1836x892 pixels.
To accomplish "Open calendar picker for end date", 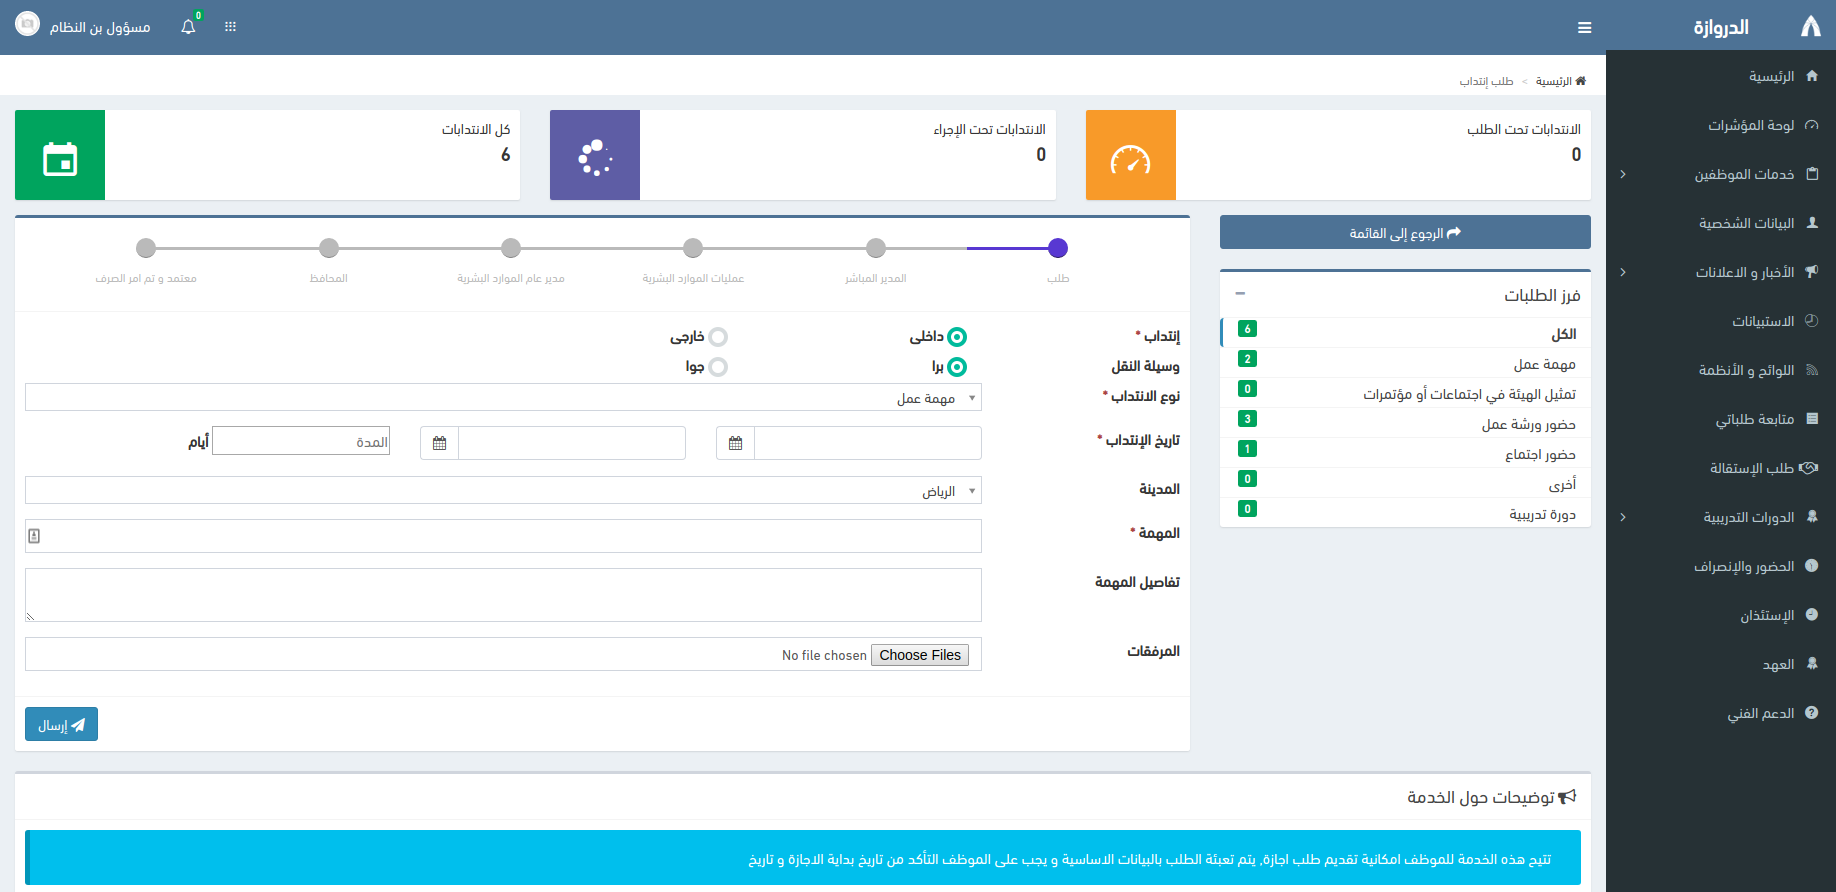I will [439, 443].
